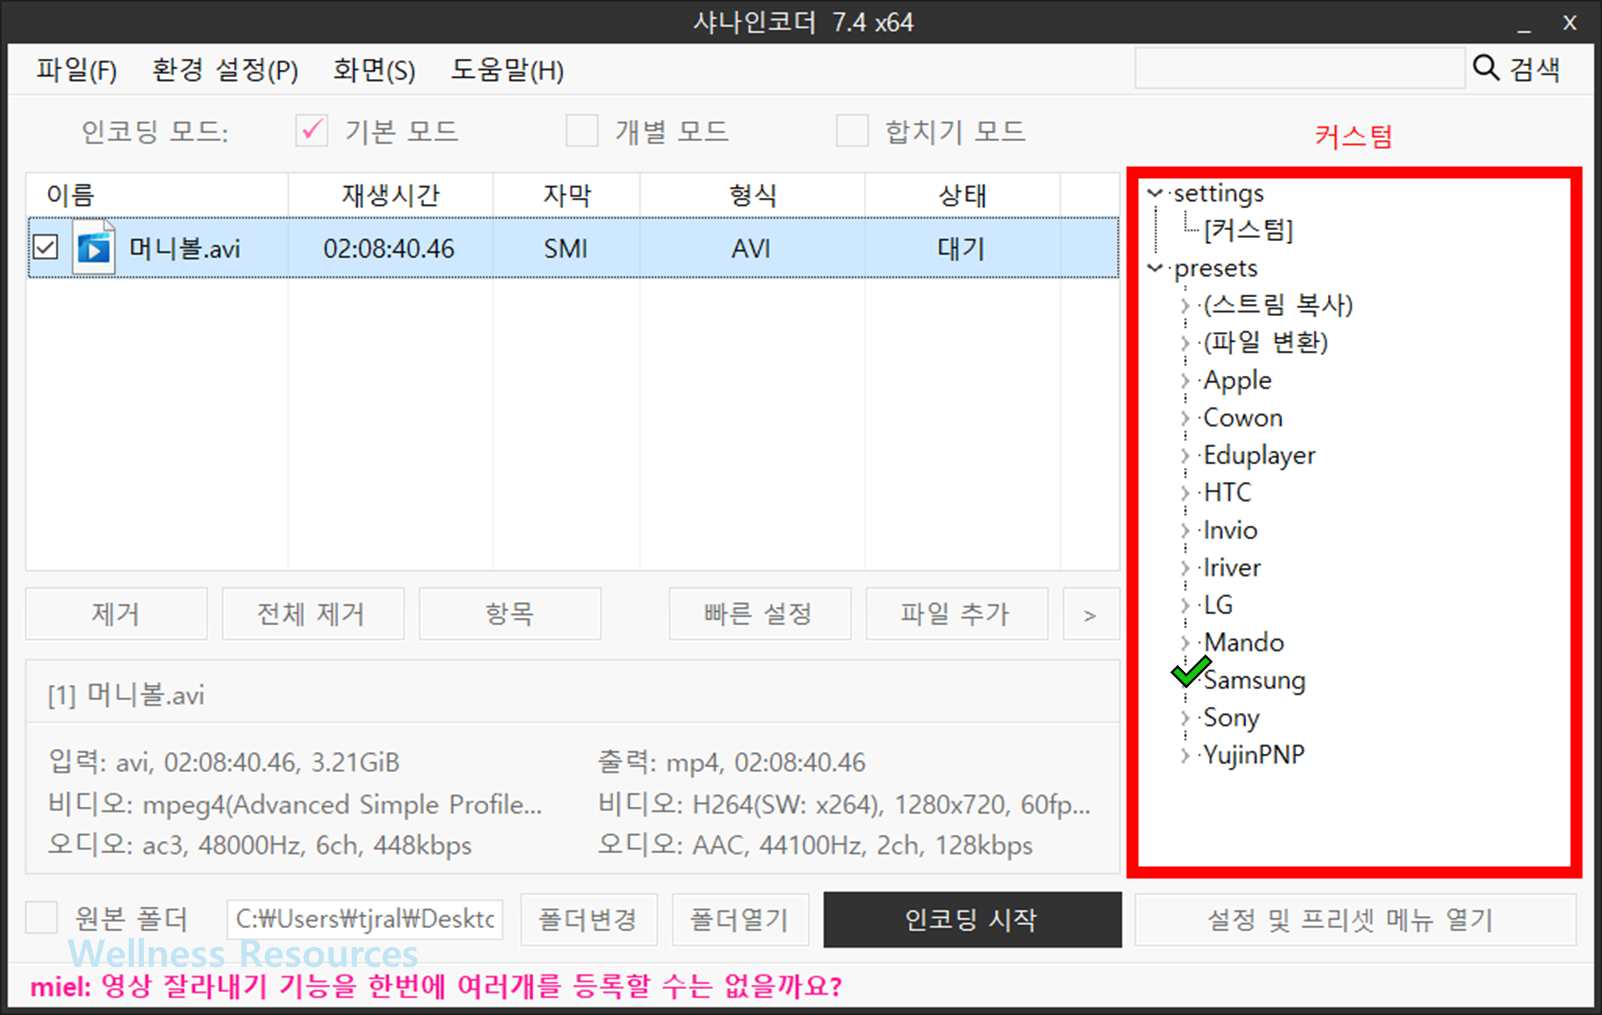Expand the HTC preset group
This screenshot has height=1015, width=1602.
tap(1185, 493)
